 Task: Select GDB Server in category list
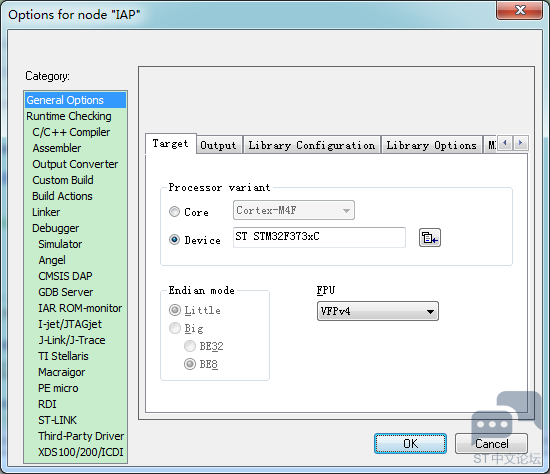coord(75,292)
